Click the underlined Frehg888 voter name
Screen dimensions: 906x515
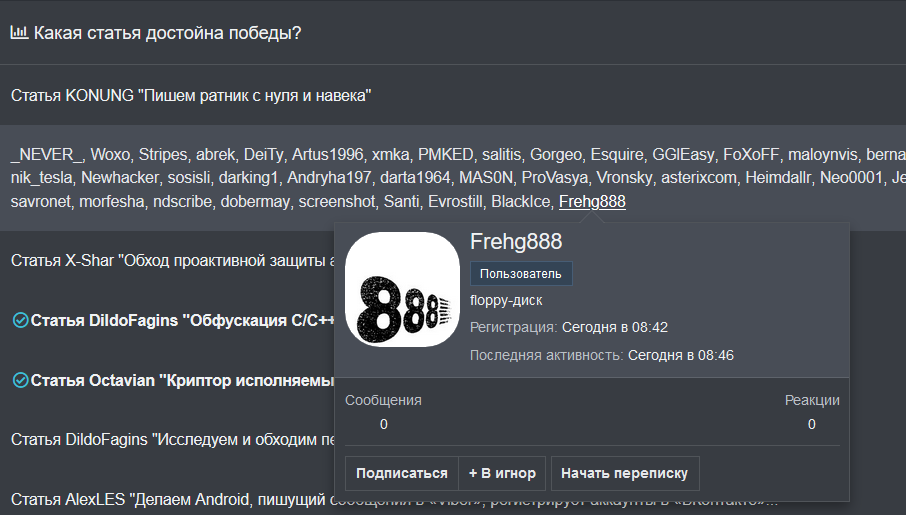coord(592,202)
